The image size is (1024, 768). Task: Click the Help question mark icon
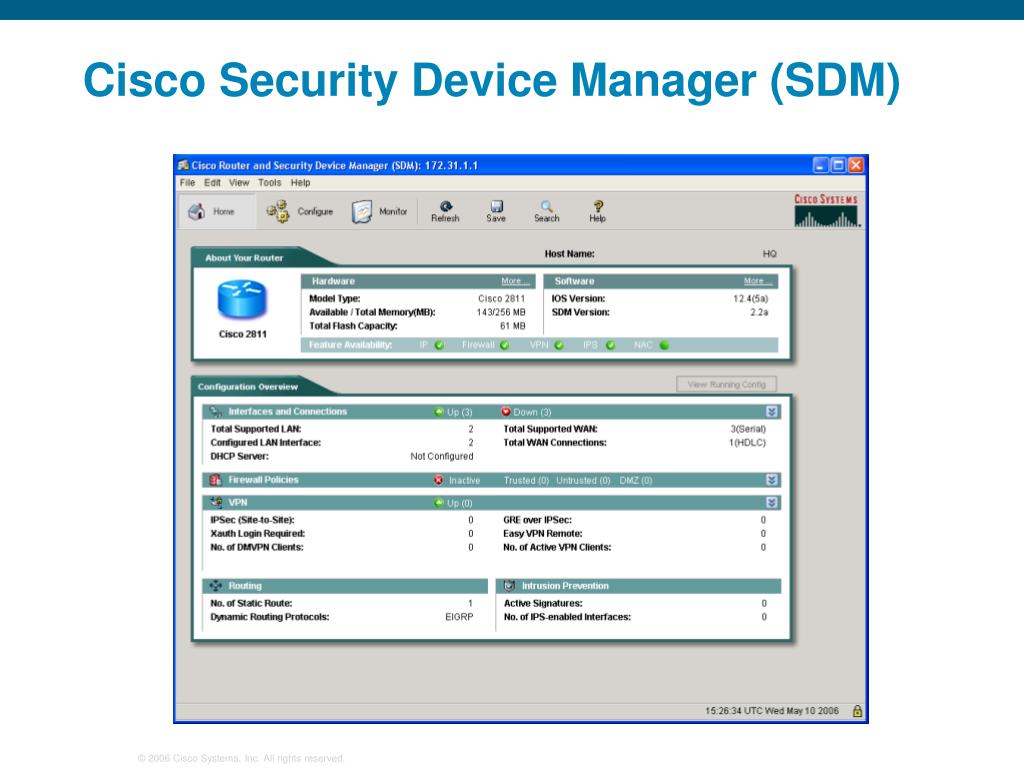coord(598,206)
